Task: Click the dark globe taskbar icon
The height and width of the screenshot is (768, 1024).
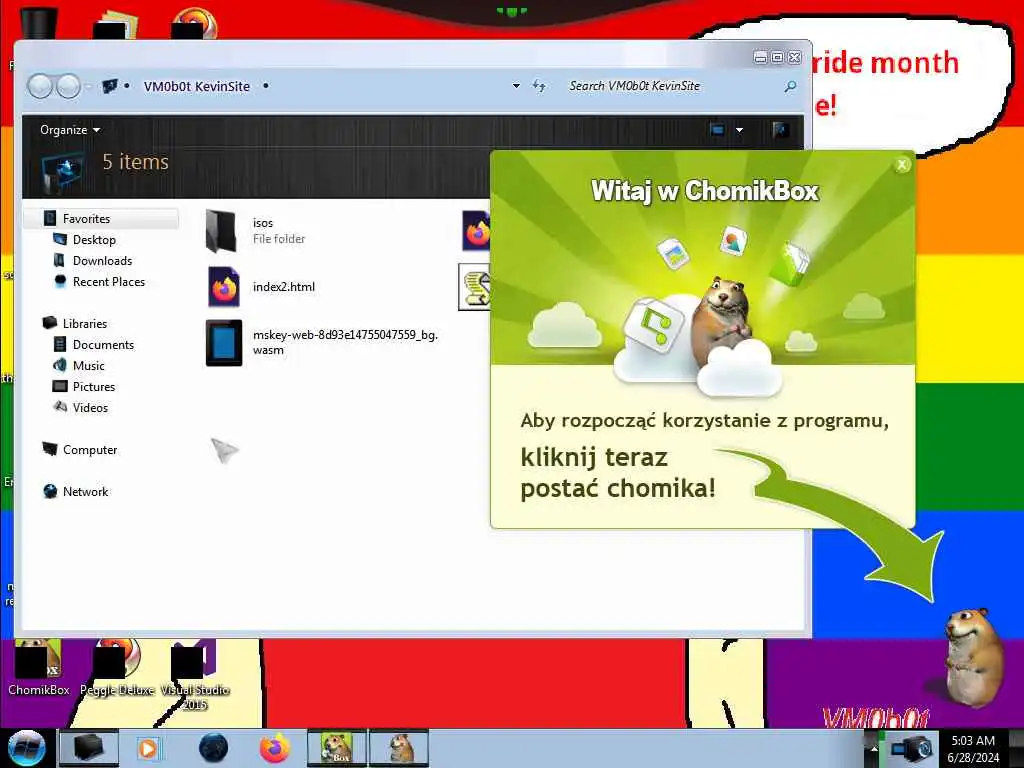Action: pyautogui.click(x=213, y=748)
